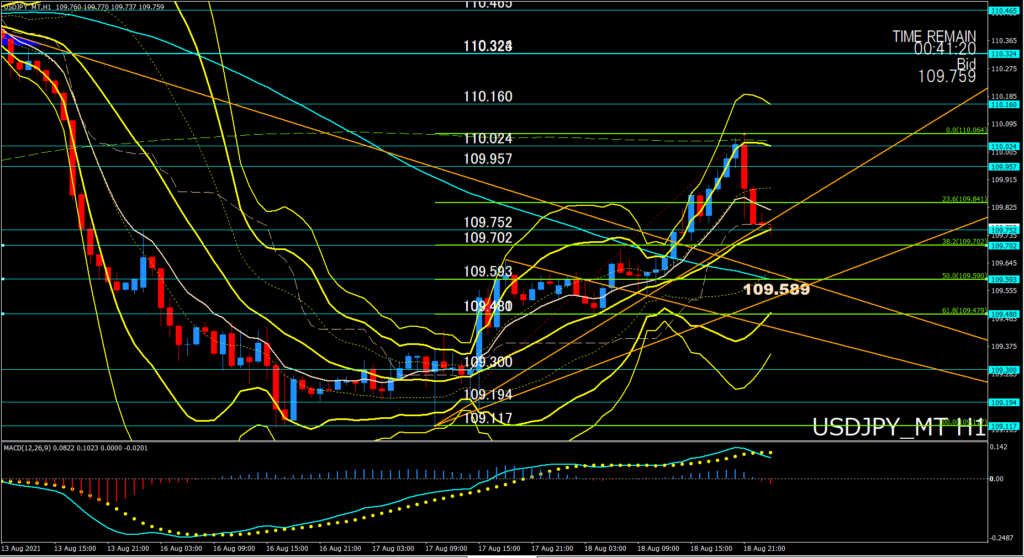The height and width of the screenshot is (558, 1024).
Task: Click the large white 110.160 level label
Action: [x=488, y=97]
